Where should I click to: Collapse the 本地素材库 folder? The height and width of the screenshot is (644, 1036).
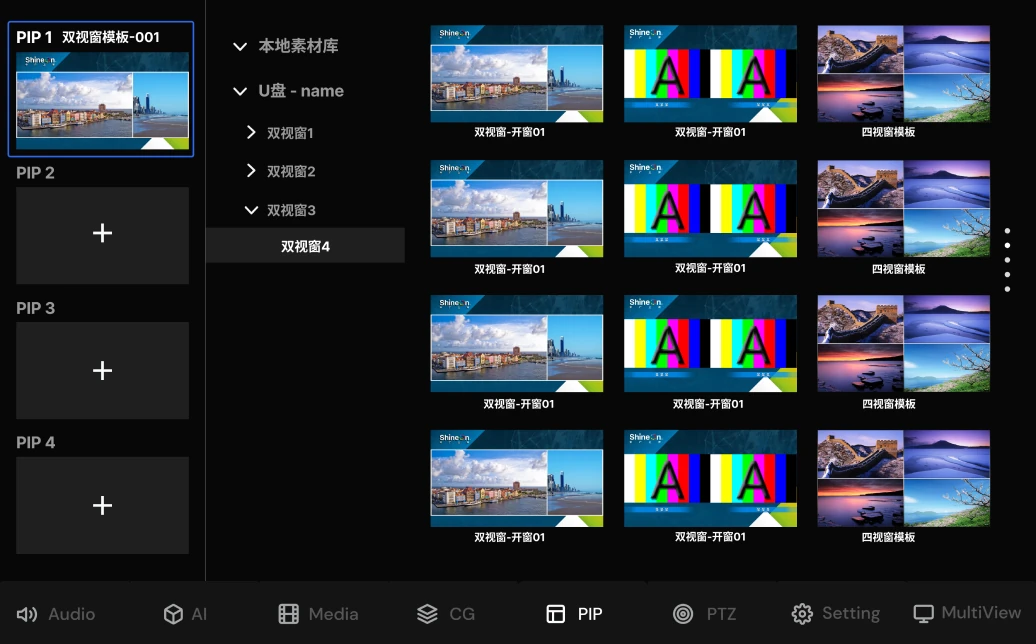click(240, 46)
